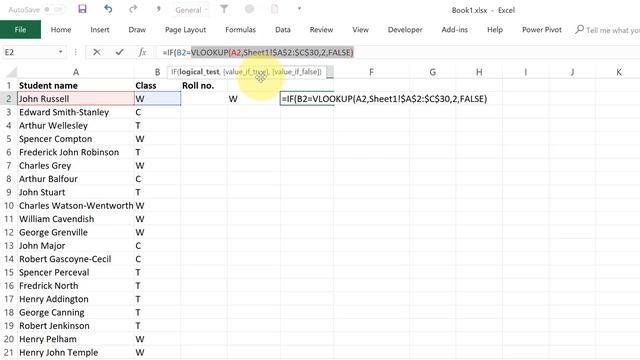Screen dimensions: 640x360
Task: Select the cell 'Robert Gascoyne-Cecil'
Action: coord(76,259)
